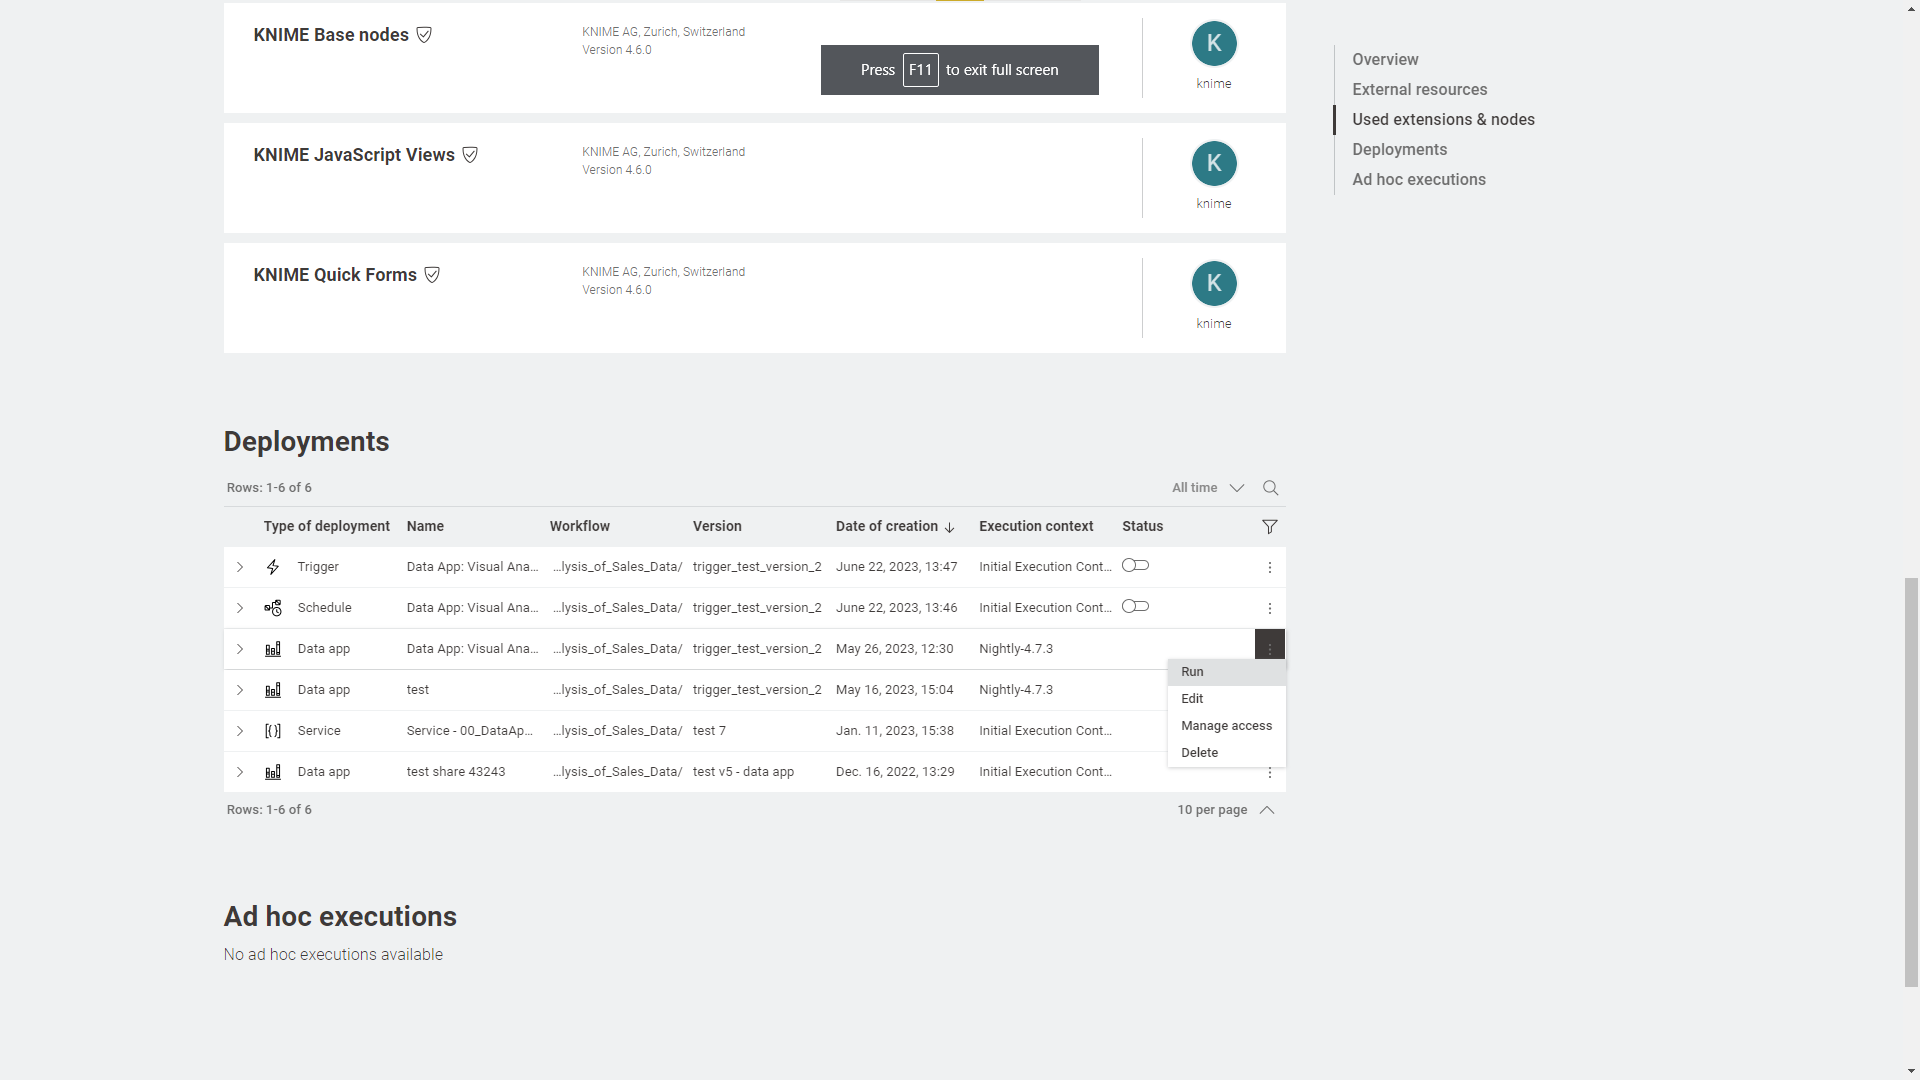Navigate to Used extensions and nodes section
This screenshot has height=1080, width=1920.
[x=1444, y=119]
